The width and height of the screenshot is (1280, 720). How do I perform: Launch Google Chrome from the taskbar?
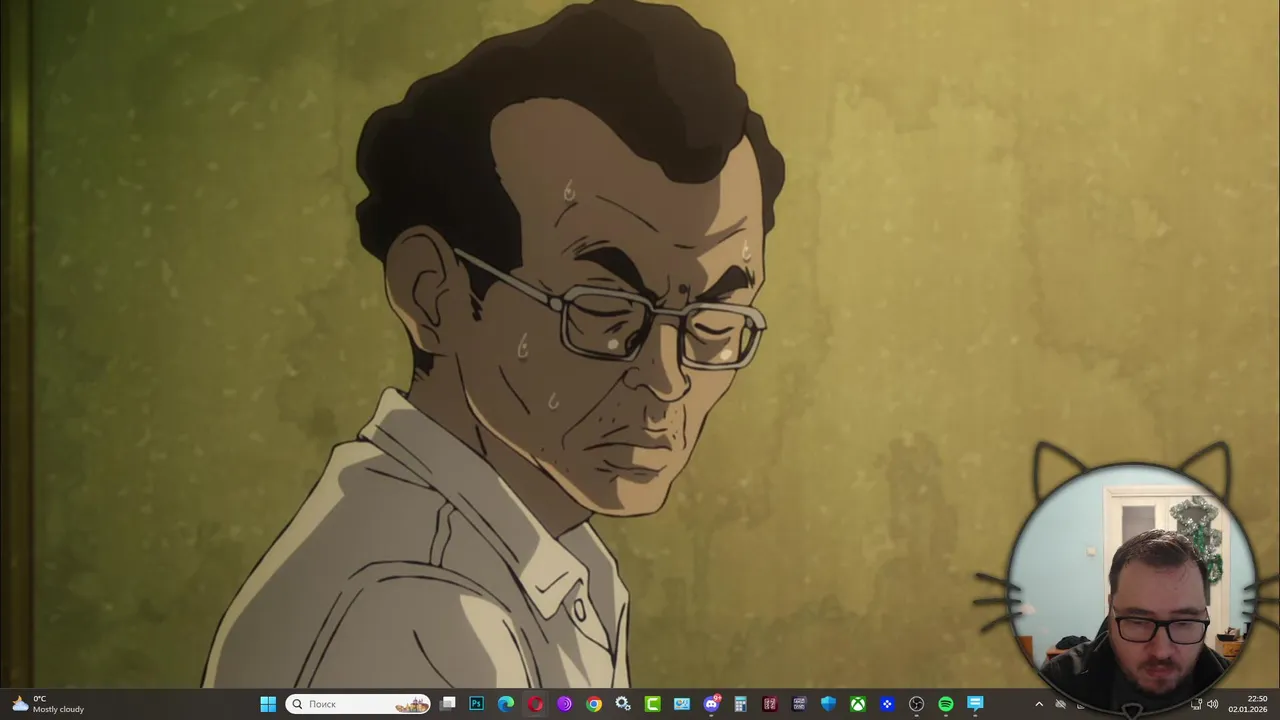click(x=594, y=704)
